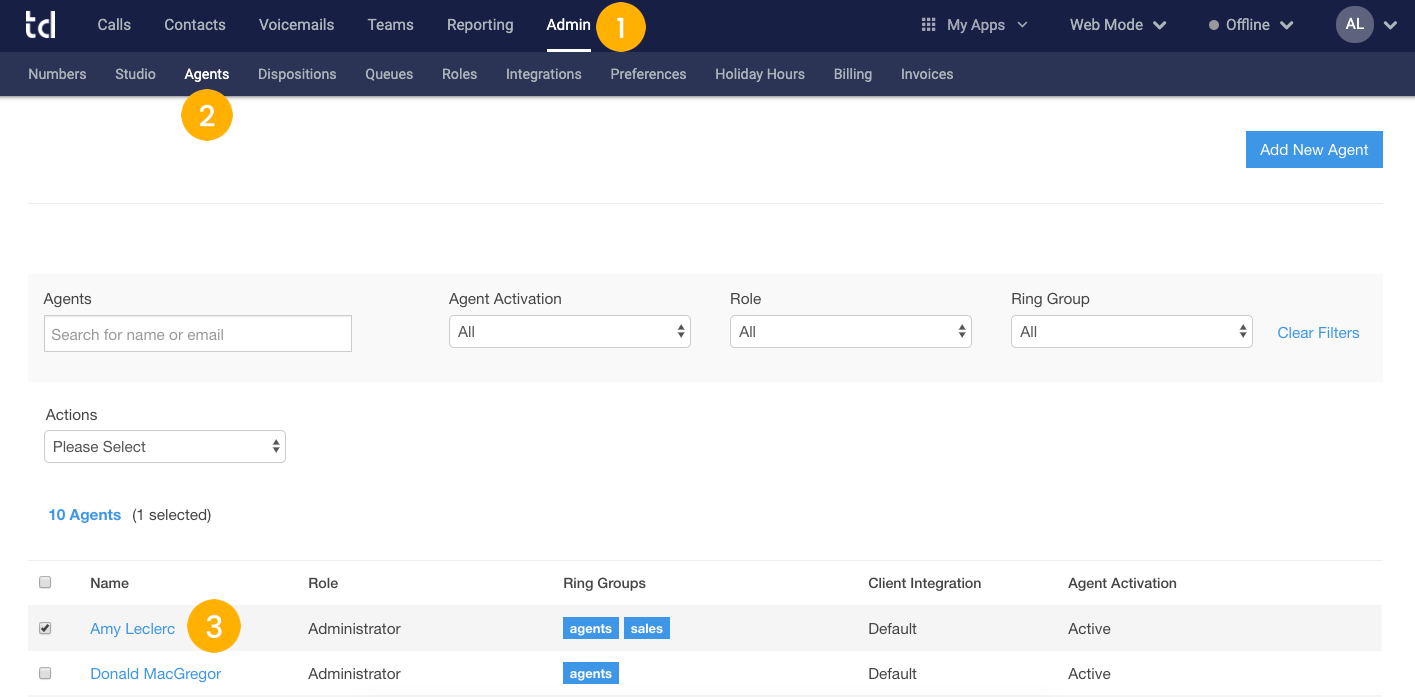The height and width of the screenshot is (697, 1415).
Task: Open the Actions Please Select dropdown
Action: pos(164,446)
